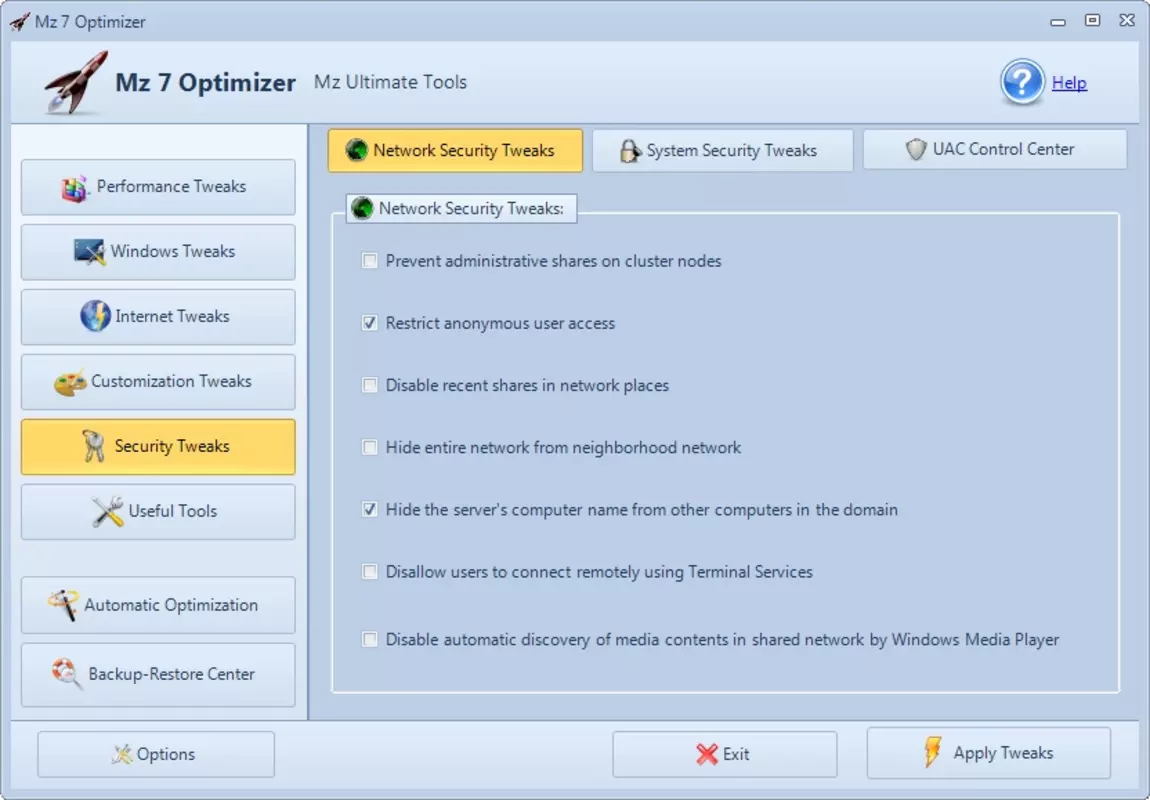Uncheck Restrict anonymous user access

coord(370,323)
